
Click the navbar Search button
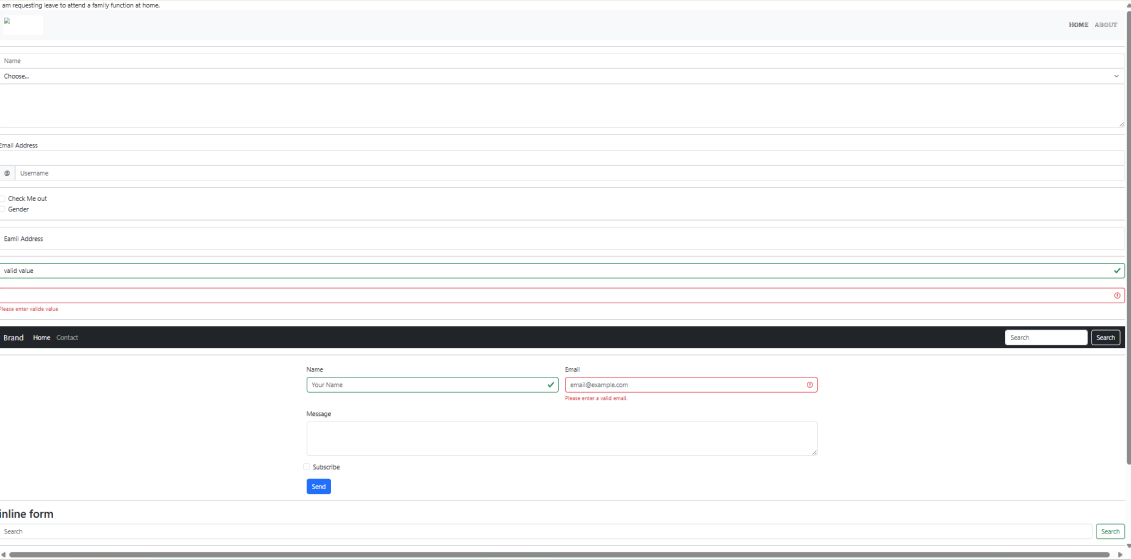tap(1106, 337)
